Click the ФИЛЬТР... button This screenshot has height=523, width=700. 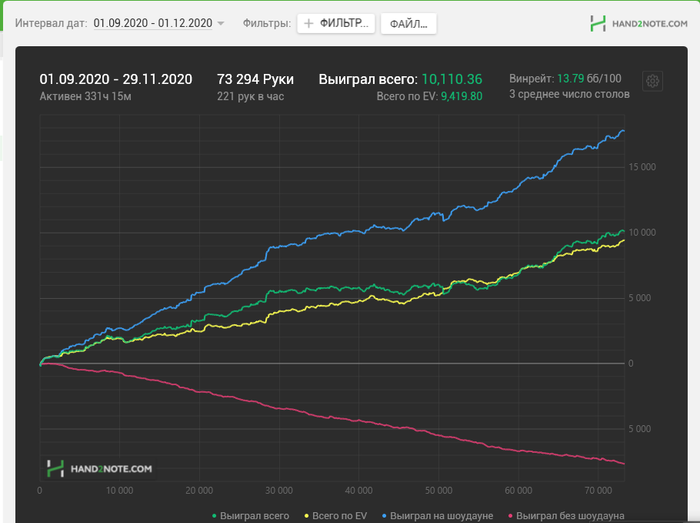point(336,23)
